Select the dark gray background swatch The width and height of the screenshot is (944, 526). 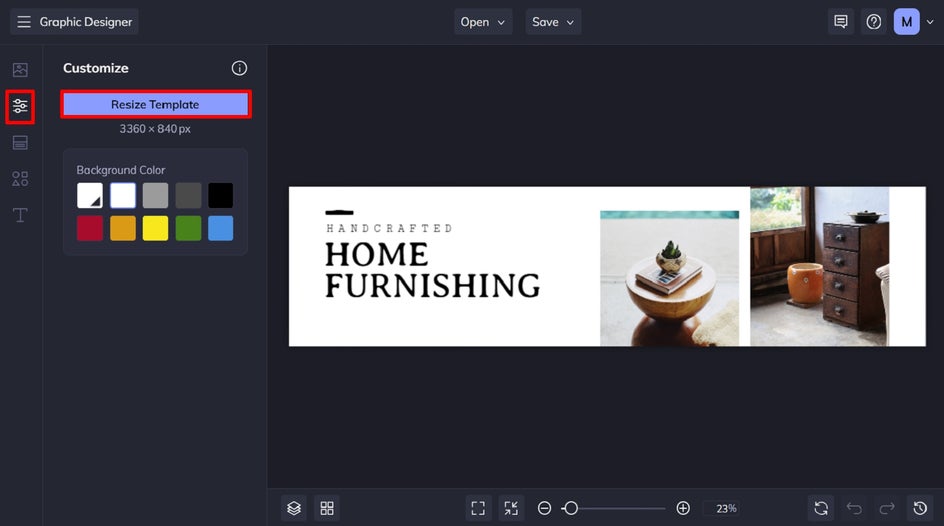188,196
